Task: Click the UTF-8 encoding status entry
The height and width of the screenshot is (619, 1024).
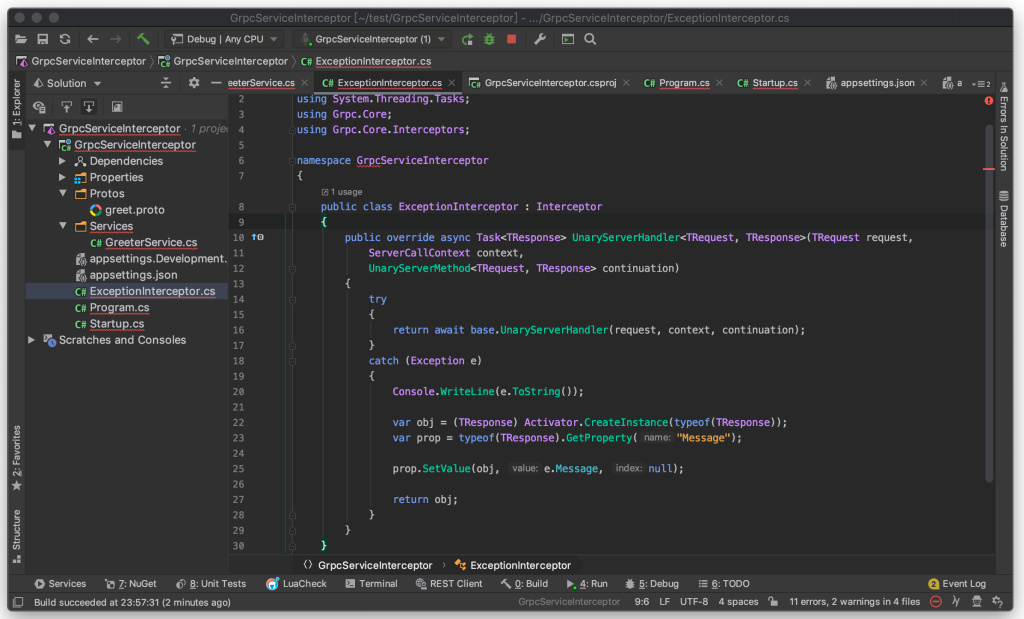Action: point(694,601)
